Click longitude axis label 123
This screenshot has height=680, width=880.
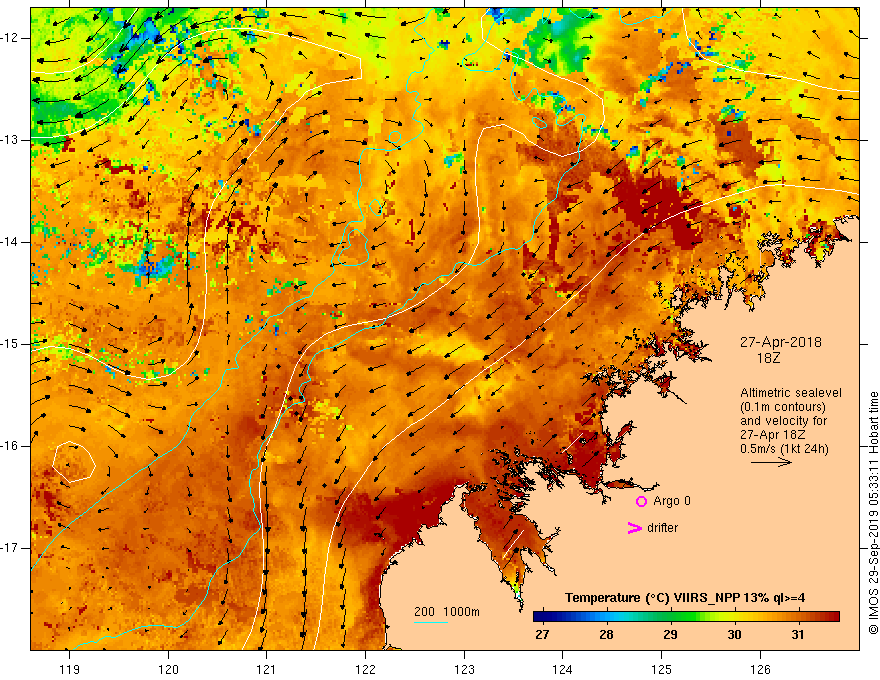point(464,669)
